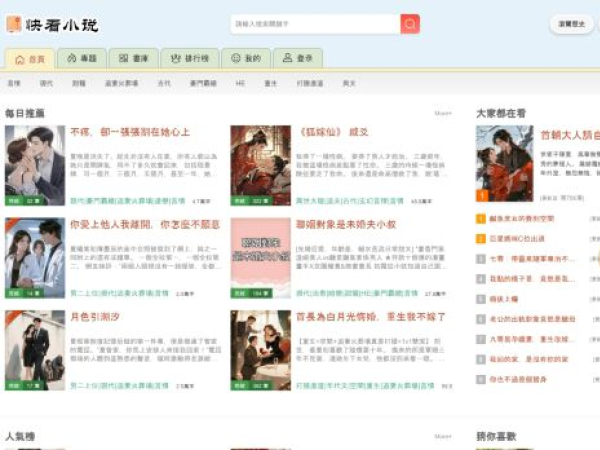The image size is (600, 450).
Task: Click the person icon on 登录 tab
Action: pyautogui.click(x=287, y=58)
